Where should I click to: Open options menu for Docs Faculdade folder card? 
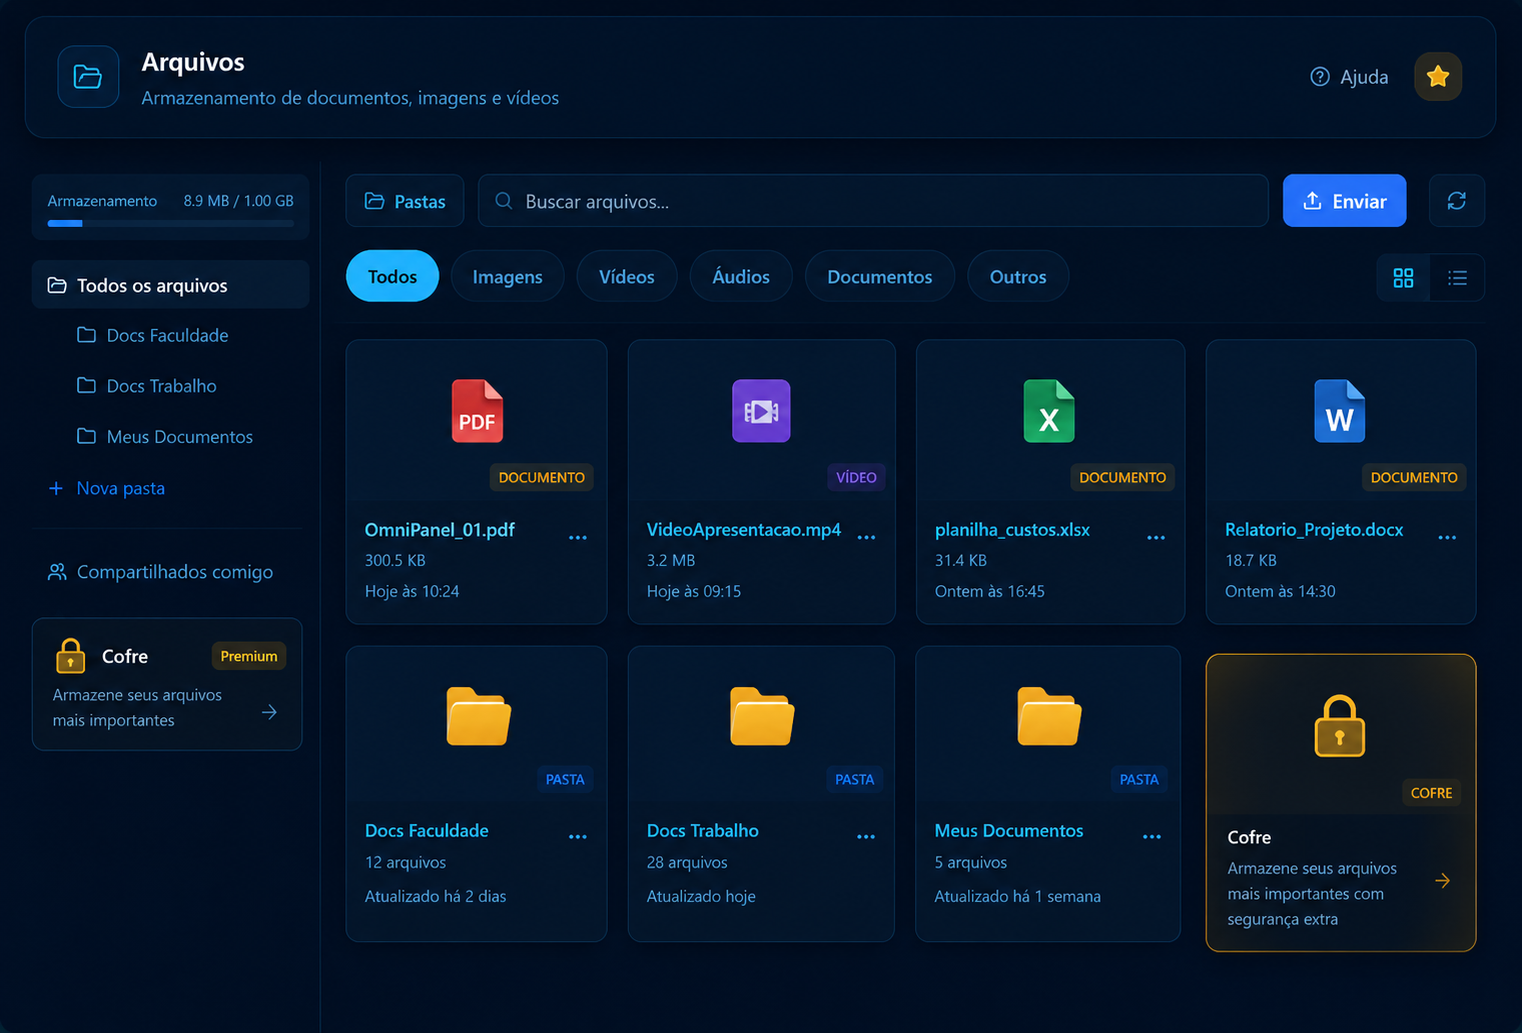coord(578,837)
